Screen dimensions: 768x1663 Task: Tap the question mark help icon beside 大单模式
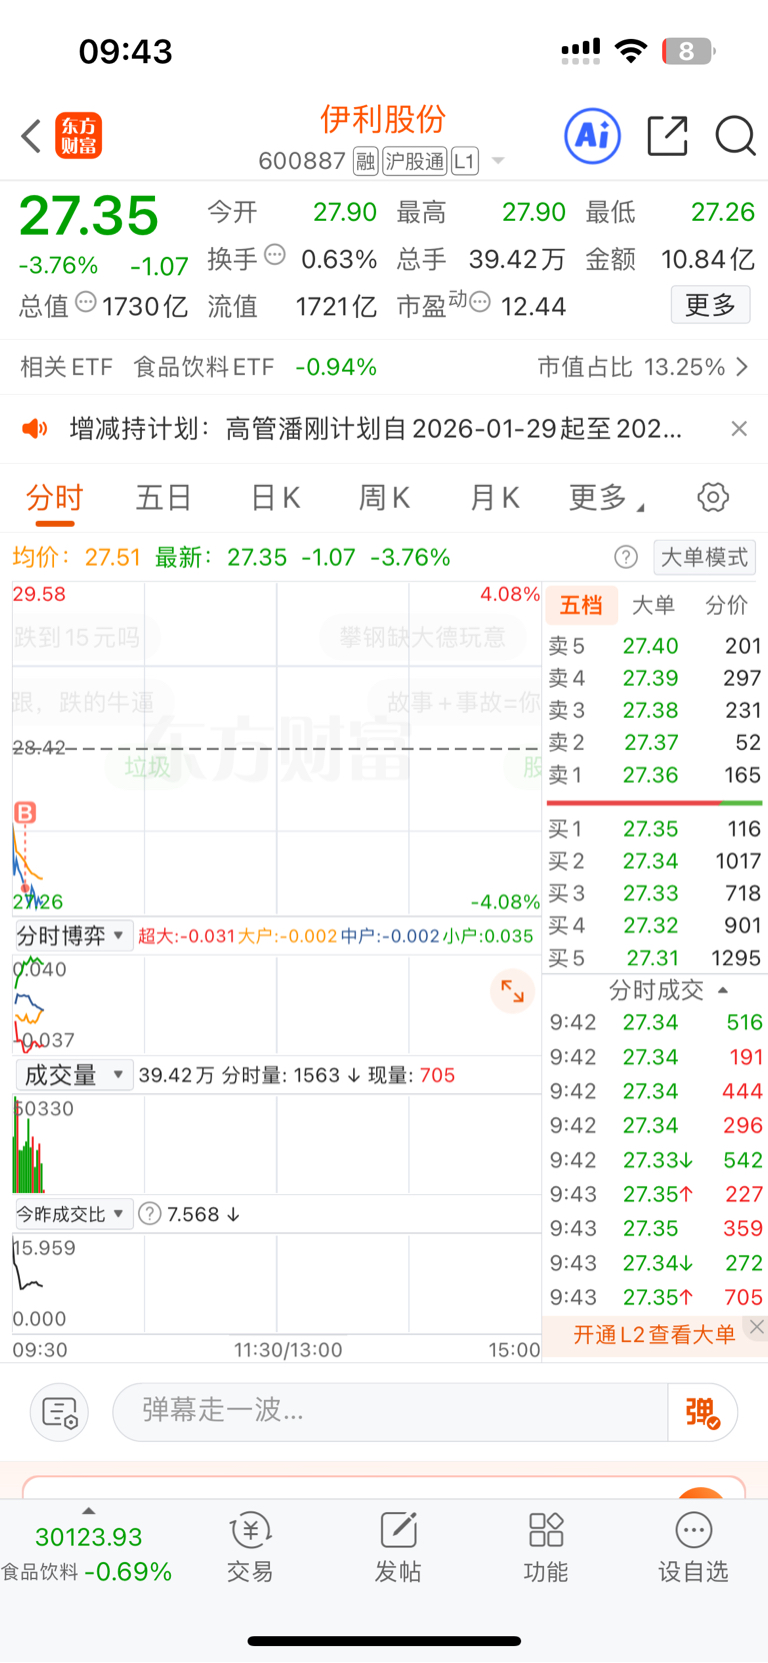click(x=626, y=557)
